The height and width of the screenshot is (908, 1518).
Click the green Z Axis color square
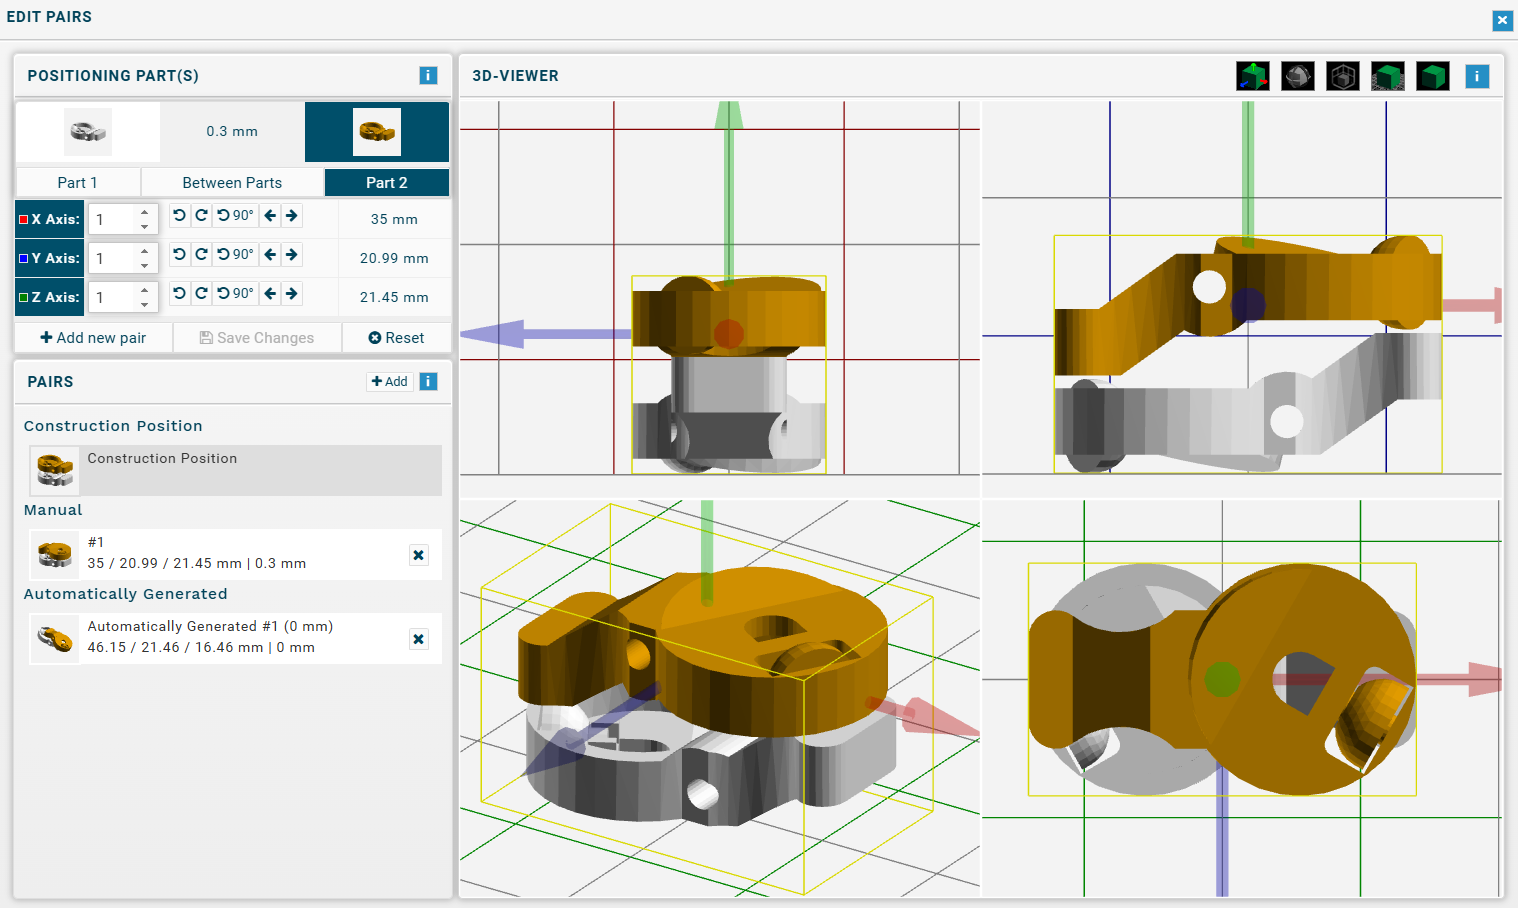(23, 297)
